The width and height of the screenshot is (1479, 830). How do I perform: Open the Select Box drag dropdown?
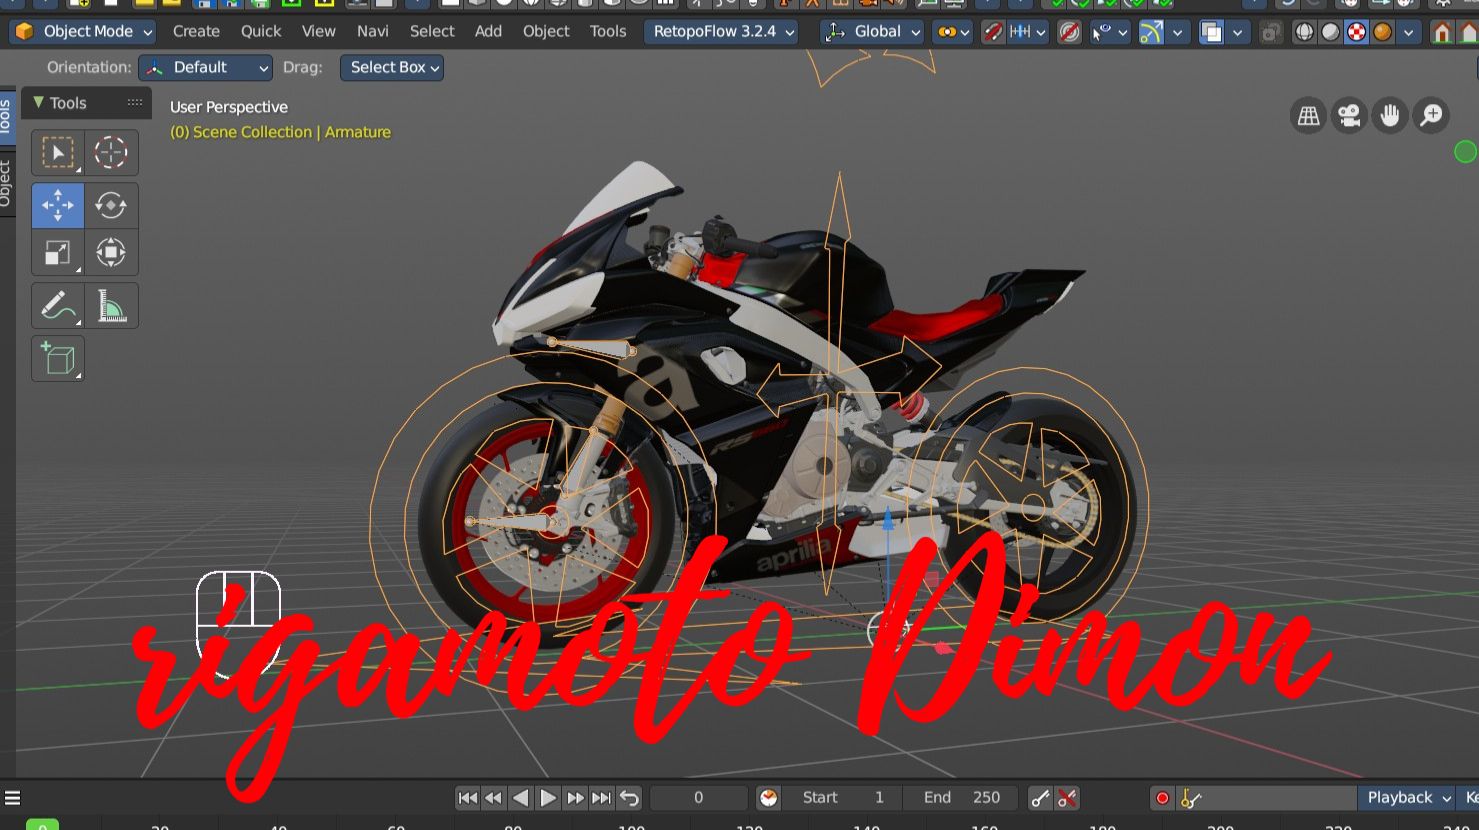(x=392, y=68)
